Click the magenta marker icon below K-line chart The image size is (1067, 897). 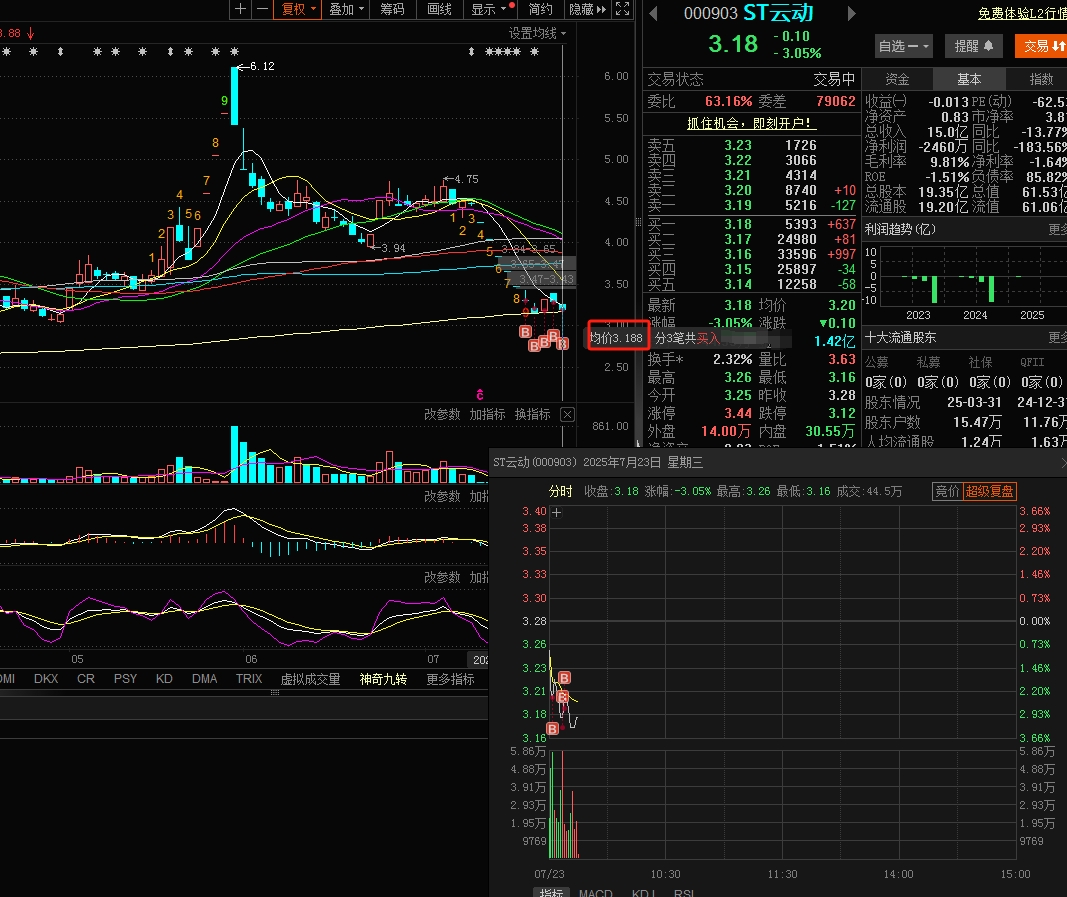coord(480,395)
